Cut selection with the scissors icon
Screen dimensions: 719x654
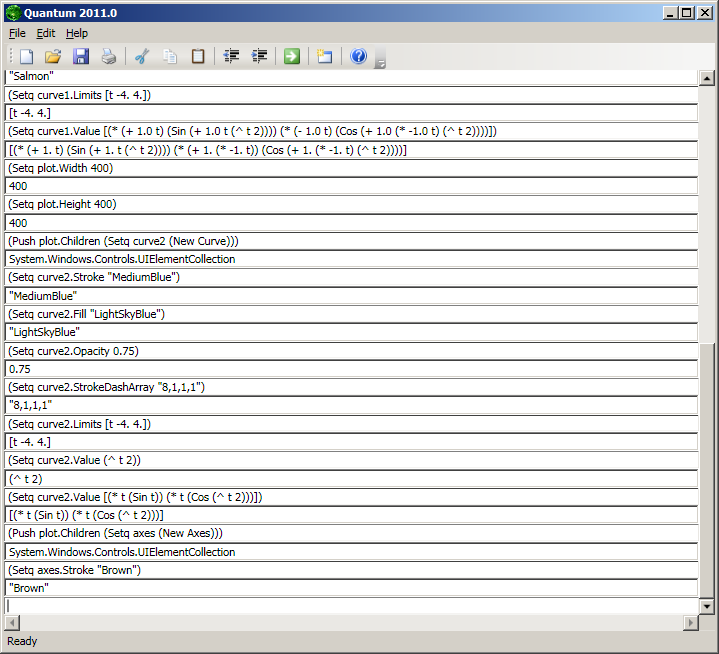click(x=142, y=56)
